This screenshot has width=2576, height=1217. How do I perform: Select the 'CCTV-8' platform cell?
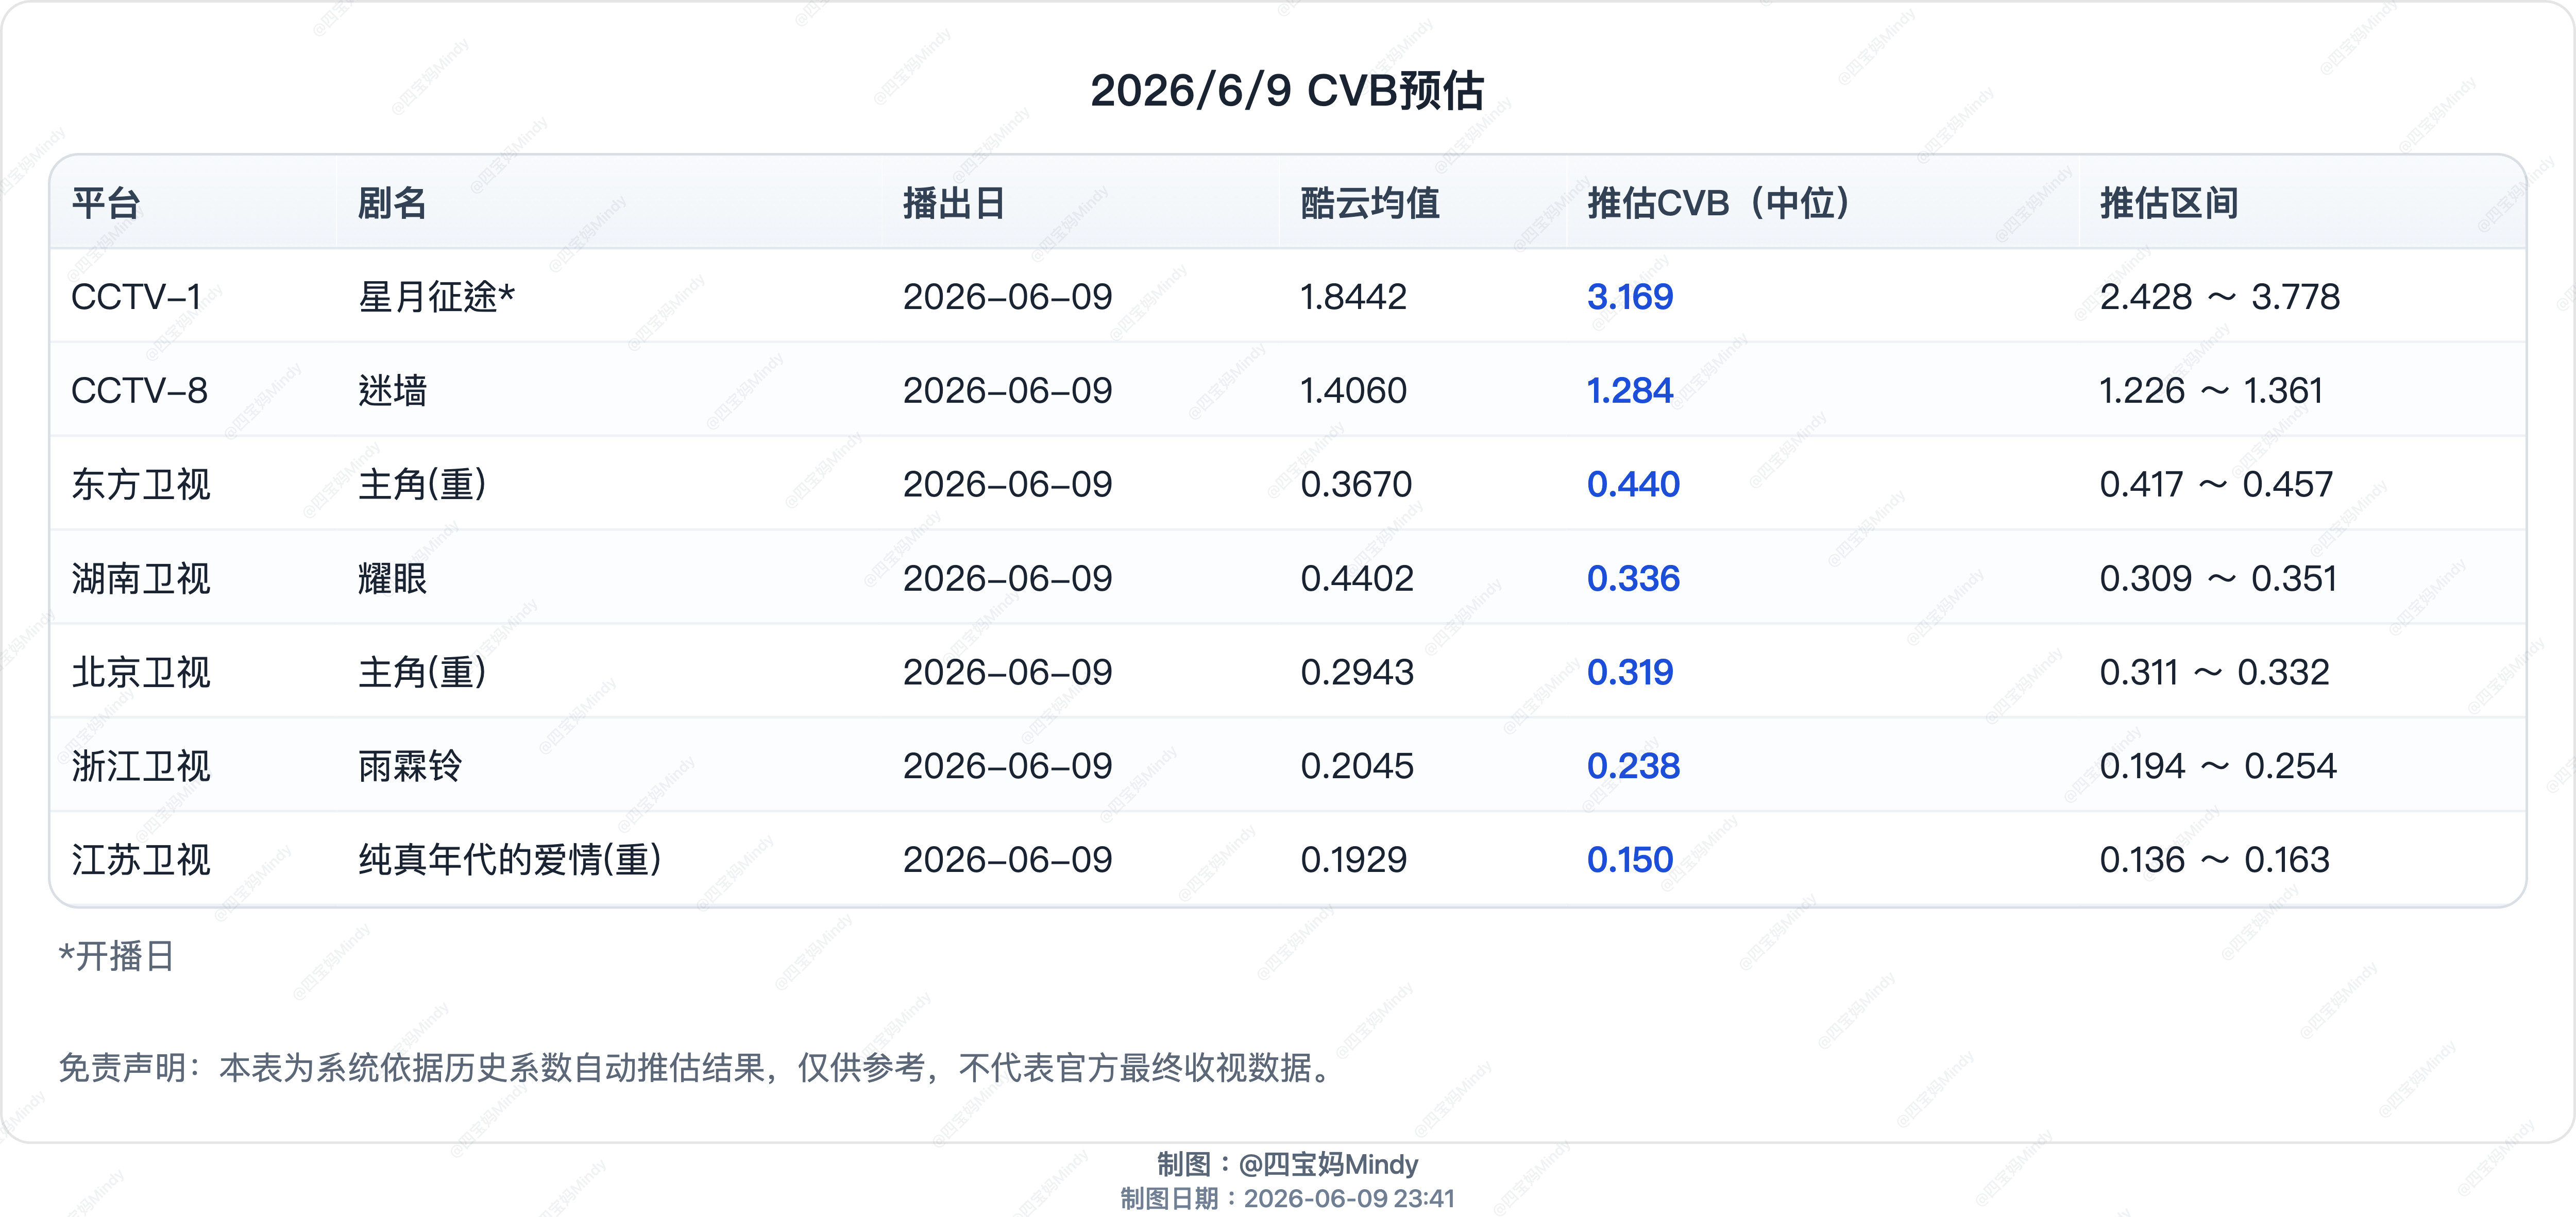tap(139, 391)
